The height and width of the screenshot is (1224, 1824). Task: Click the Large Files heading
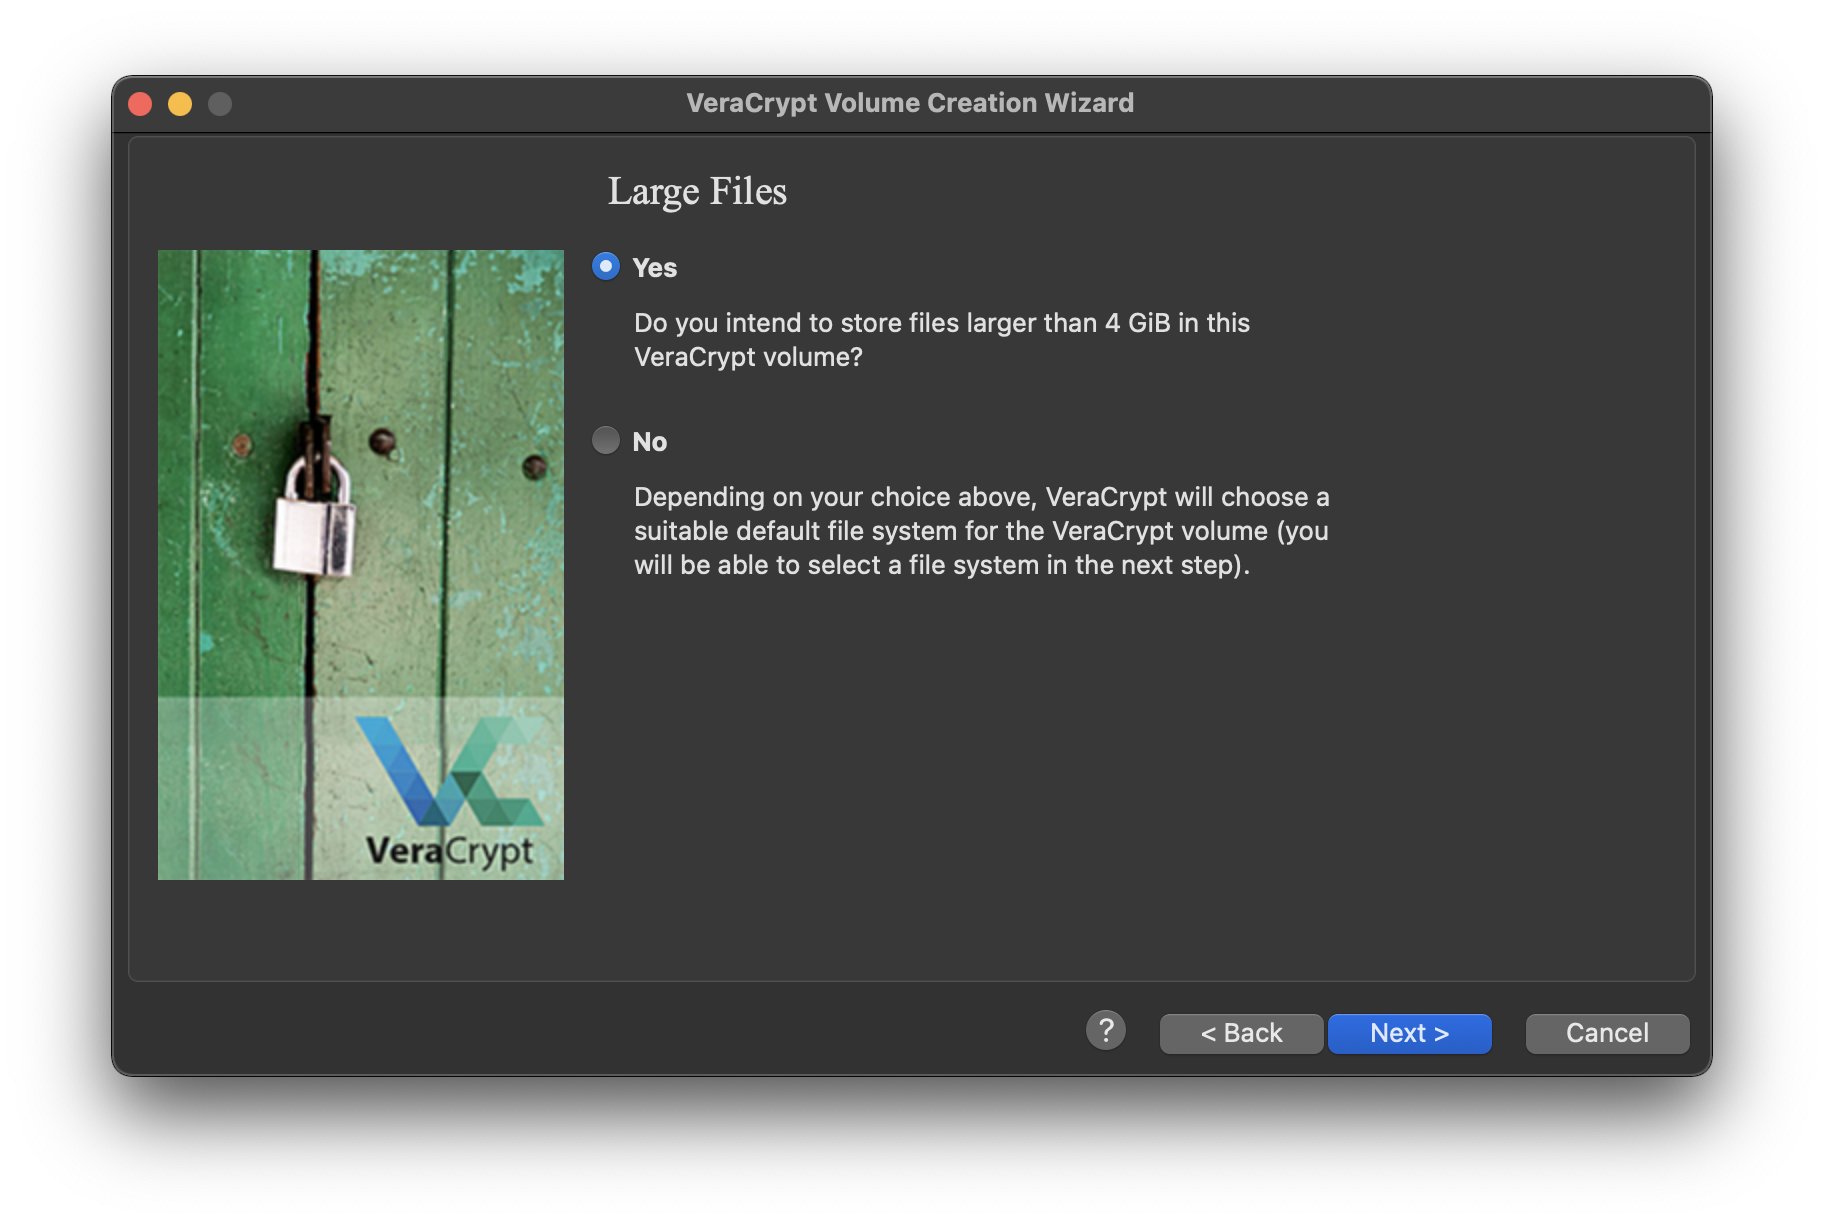point(697,191)
